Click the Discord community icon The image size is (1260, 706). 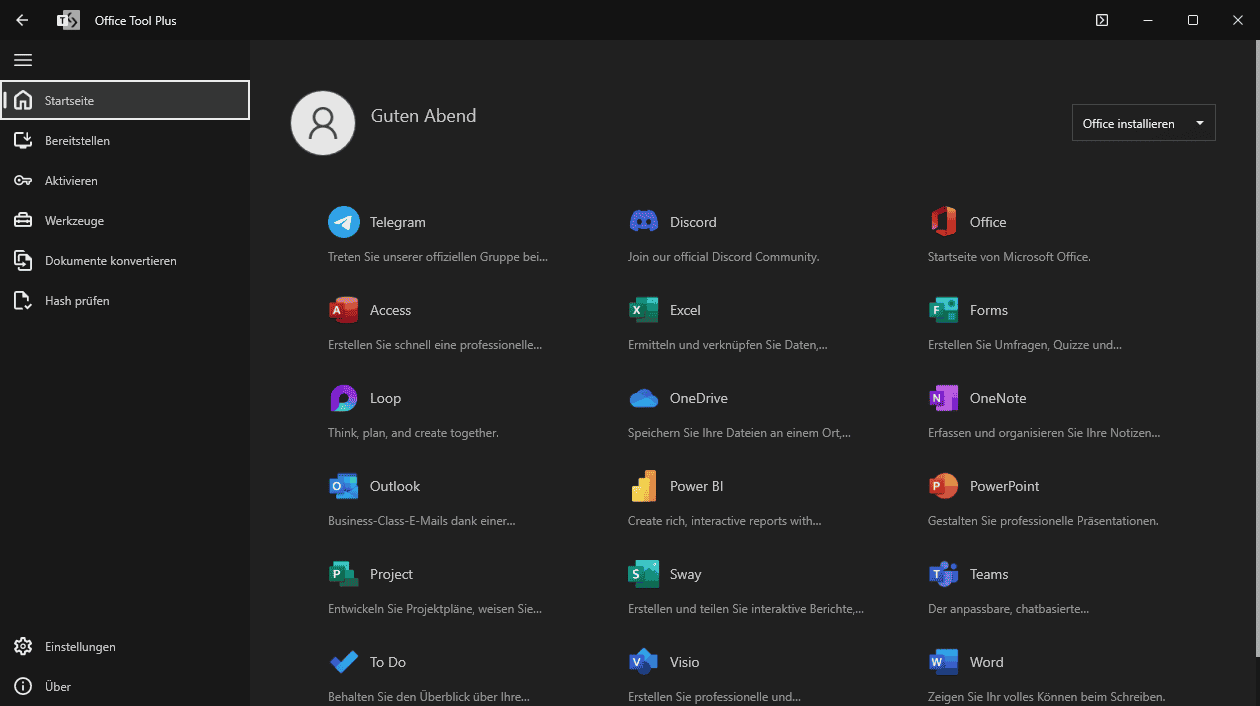[644, 222]
